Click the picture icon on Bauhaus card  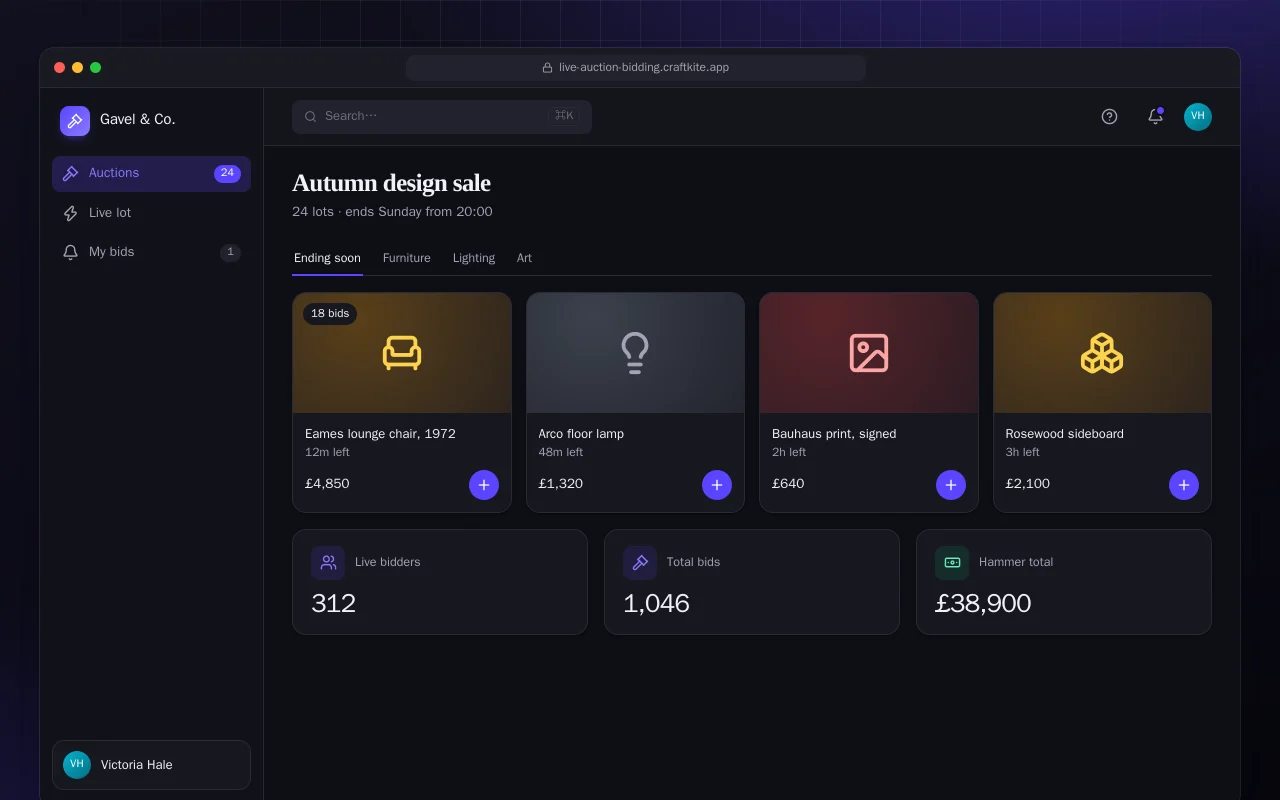pos(869,353)
